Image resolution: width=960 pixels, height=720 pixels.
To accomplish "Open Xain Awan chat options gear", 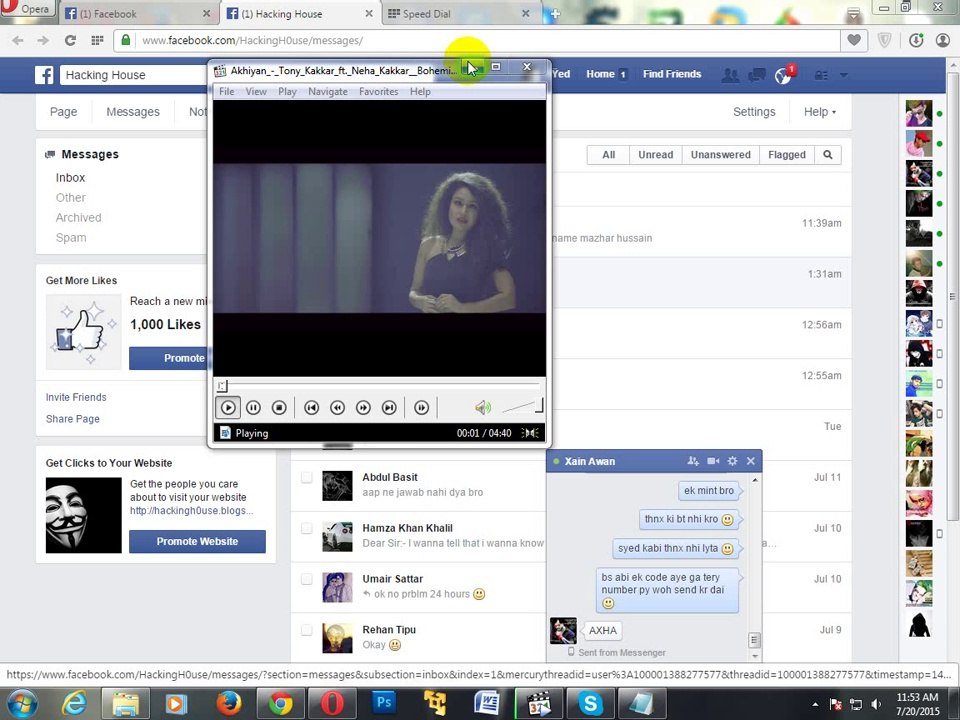I will (732, 461).
